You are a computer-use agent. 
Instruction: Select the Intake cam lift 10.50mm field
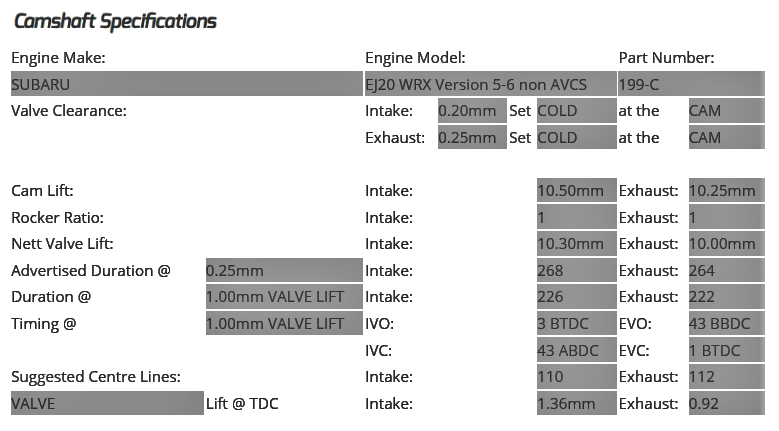576,190
